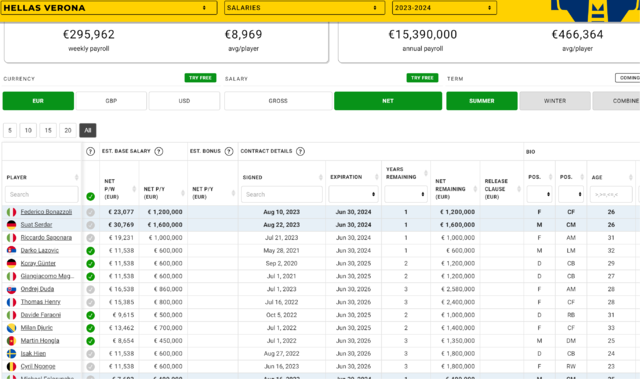Show 15 rows per page
The image size is (640, 379).
click(48, 131)
